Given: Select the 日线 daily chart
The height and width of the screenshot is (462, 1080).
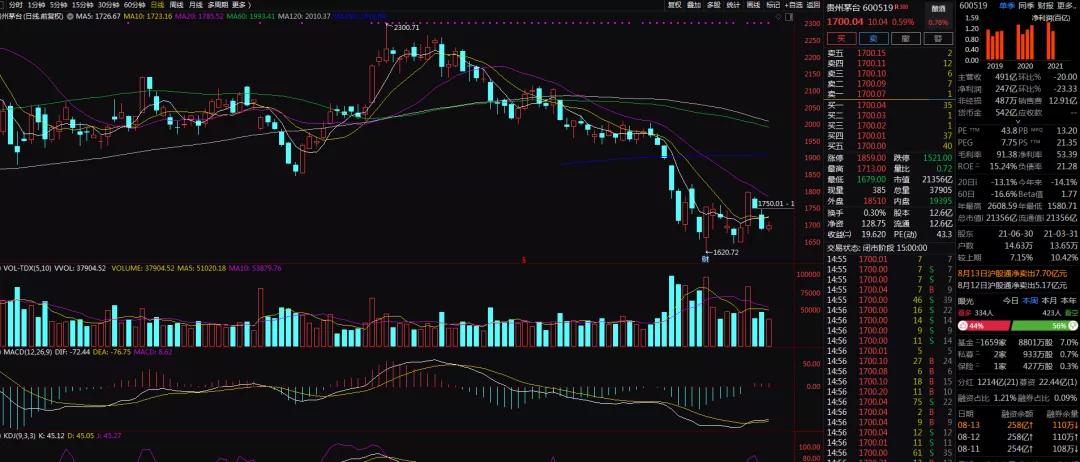Looking at the screenshot, I should coord(158,5).
